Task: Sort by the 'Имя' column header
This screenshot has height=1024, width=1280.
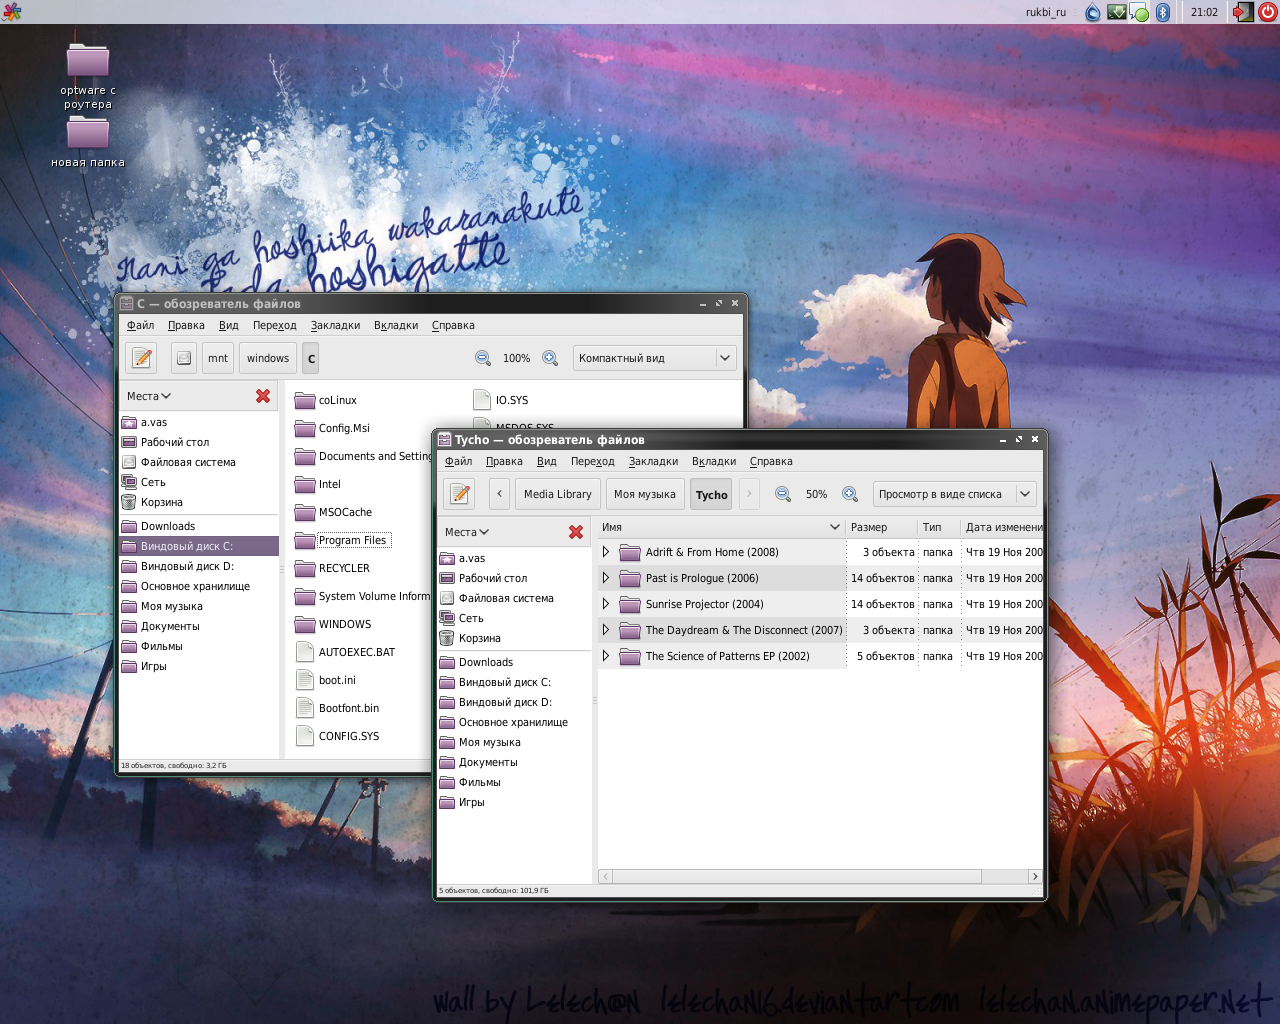Action: tap(721, 527)
